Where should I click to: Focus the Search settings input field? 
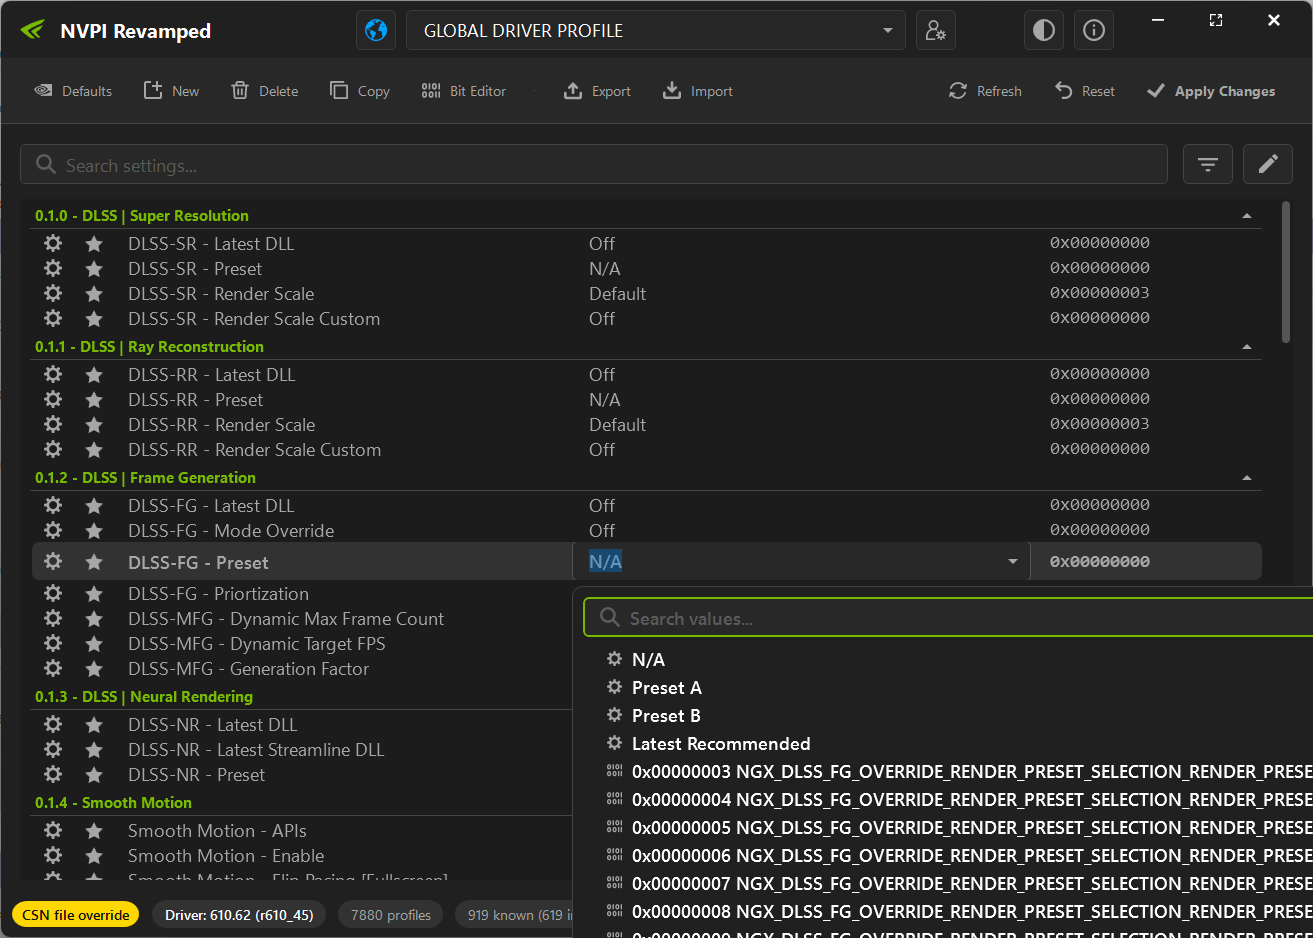[594, 164]
